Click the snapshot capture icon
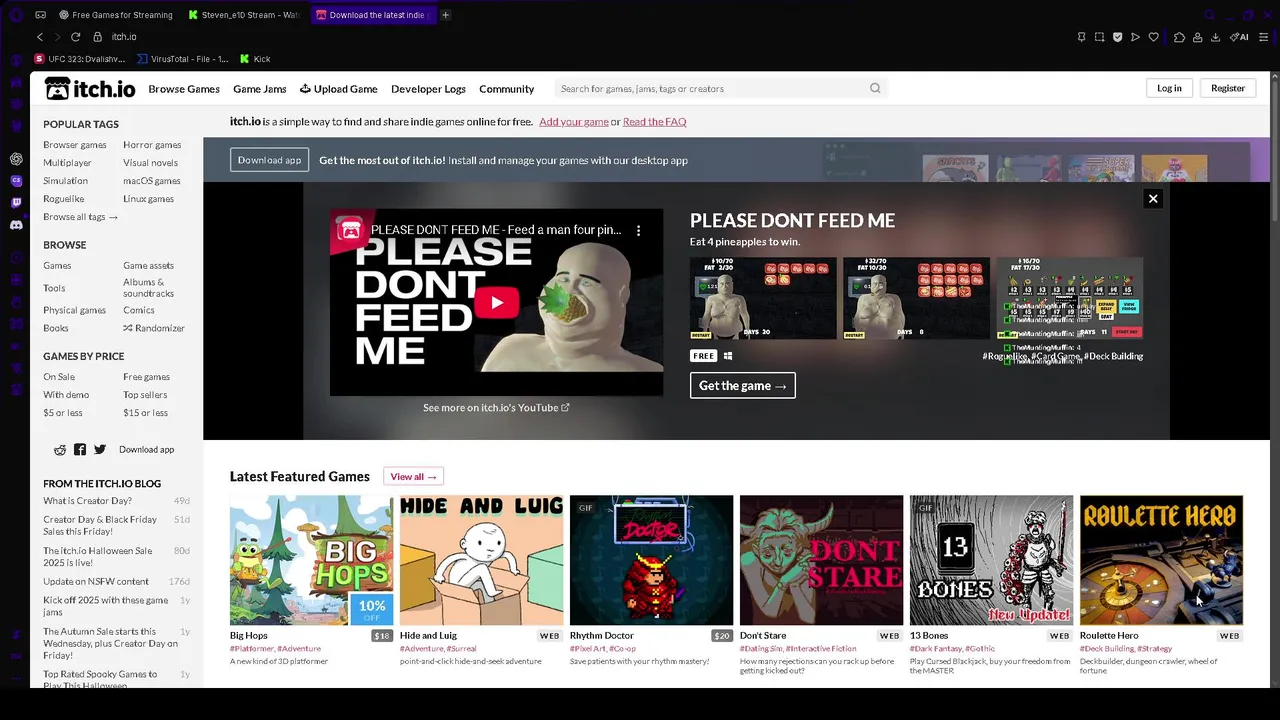Screen dimensions: 1280x720 pos(1099,37)
